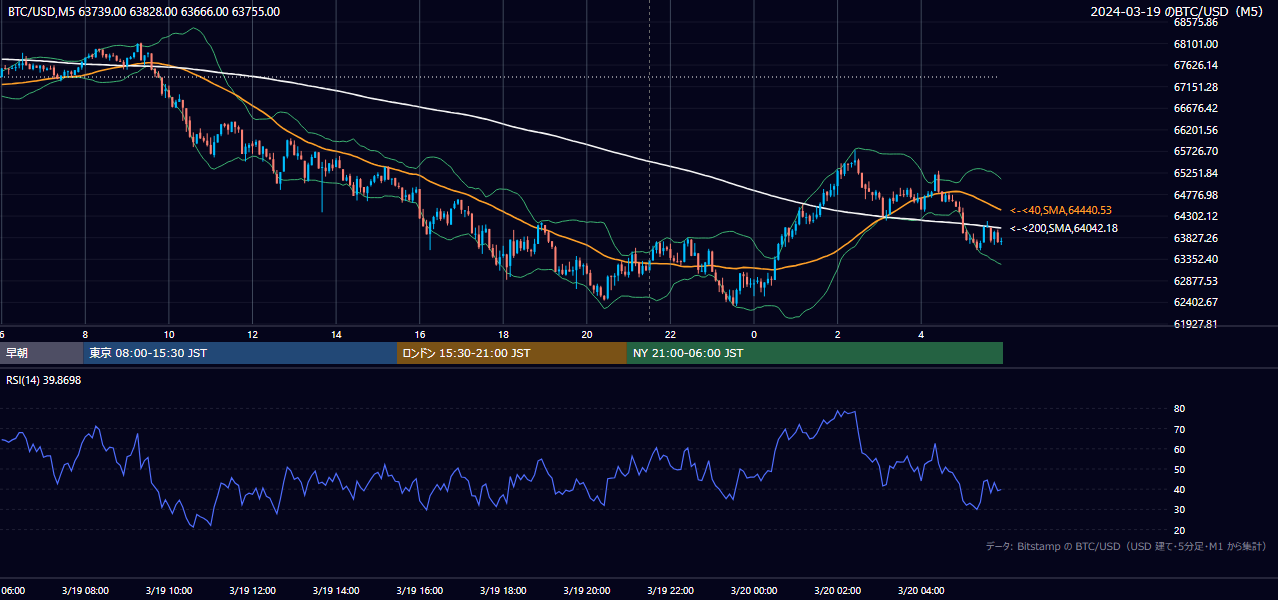This screenshot has width=1278, height=600.
Task: Click price axis value 66201.56
Action: pos(1195,130)
